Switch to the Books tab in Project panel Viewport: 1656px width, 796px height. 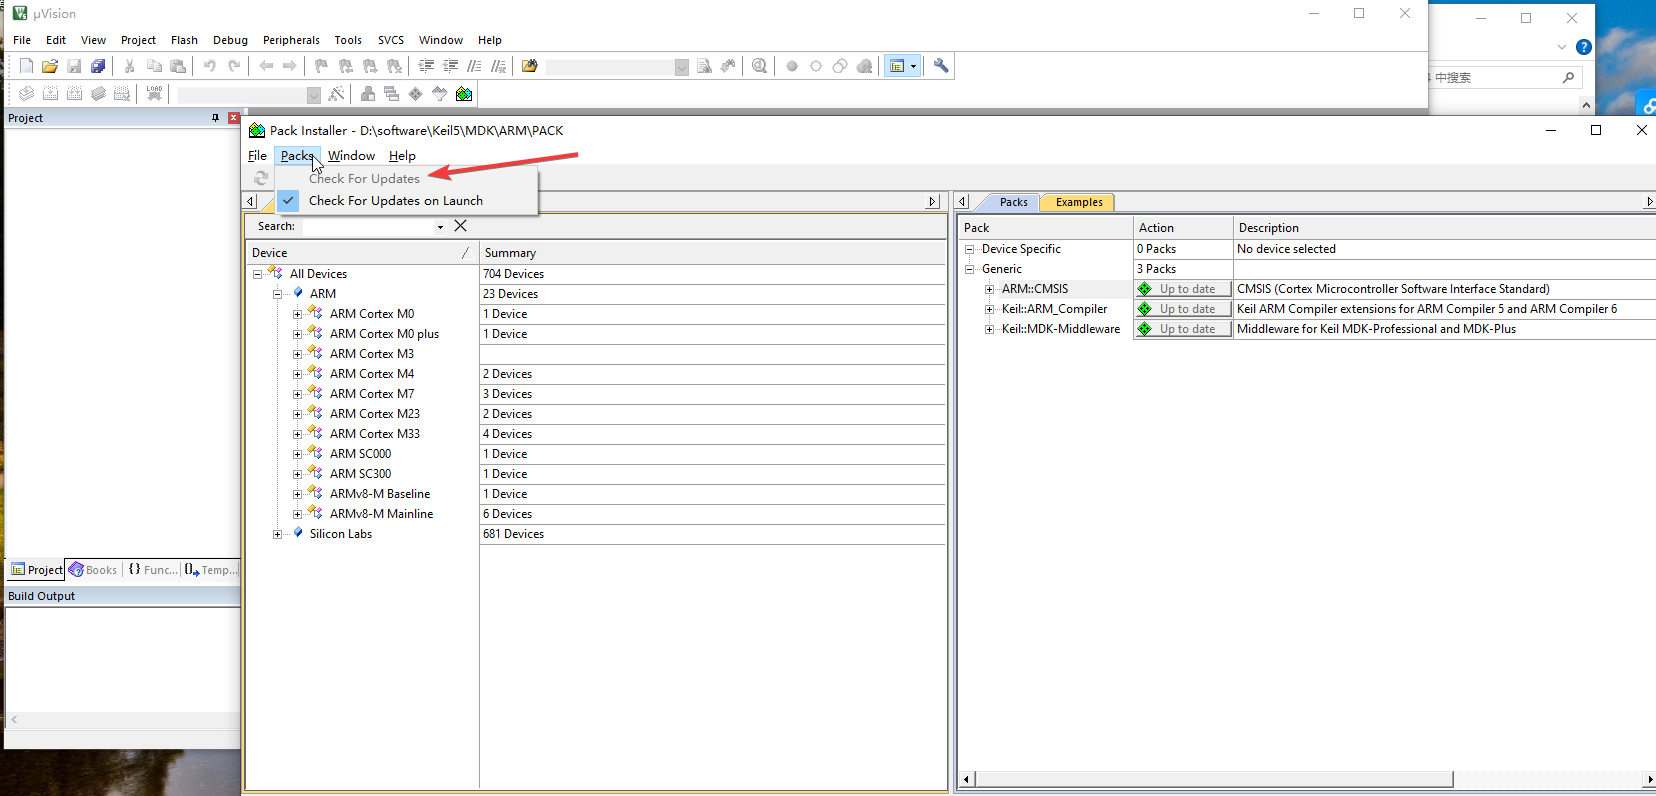click(93, 570)
